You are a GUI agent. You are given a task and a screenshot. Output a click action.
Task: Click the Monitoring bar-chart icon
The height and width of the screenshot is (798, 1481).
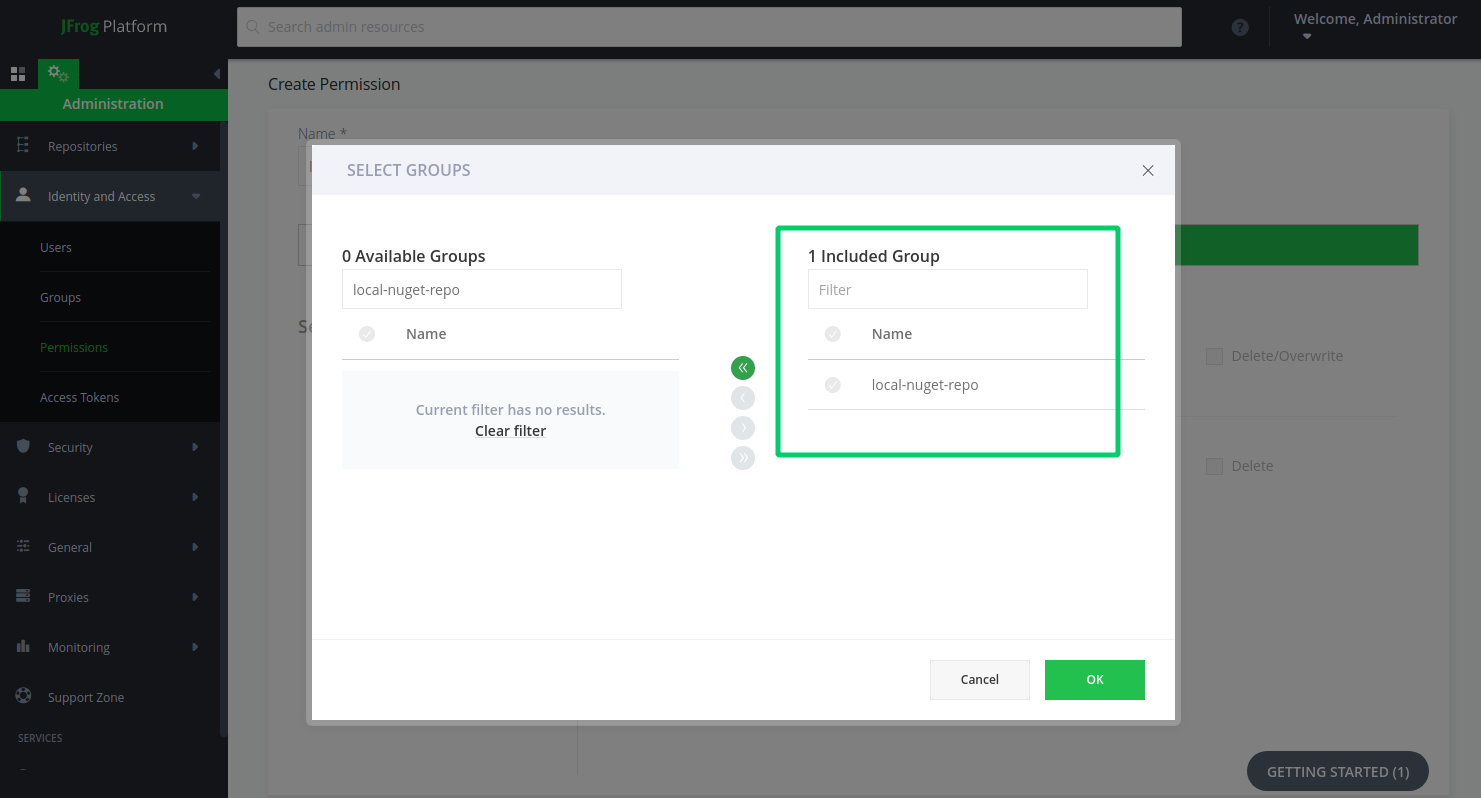(x=22, y=647)
